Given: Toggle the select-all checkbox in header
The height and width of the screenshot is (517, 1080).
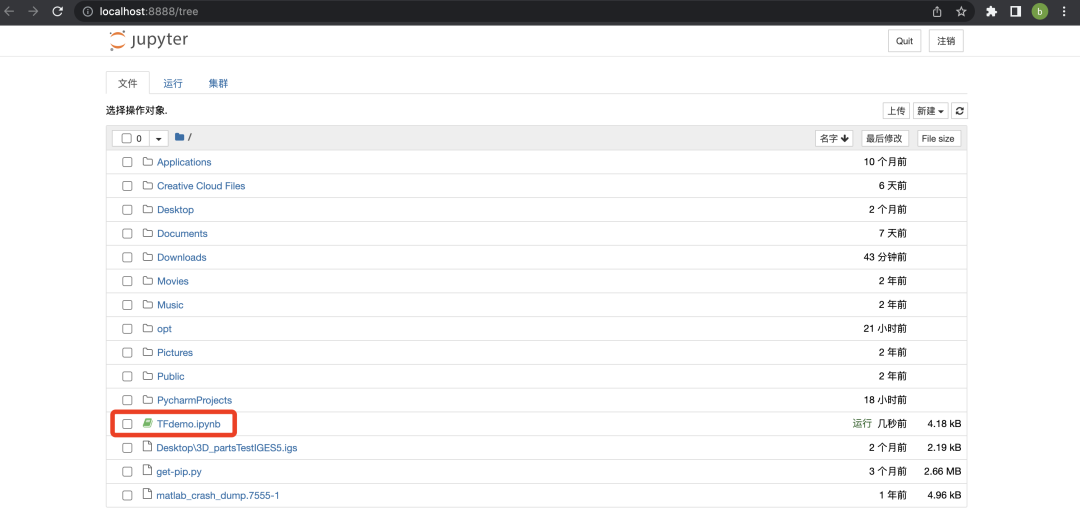Looking at the screenshot, I should click(x=126, y=138).
